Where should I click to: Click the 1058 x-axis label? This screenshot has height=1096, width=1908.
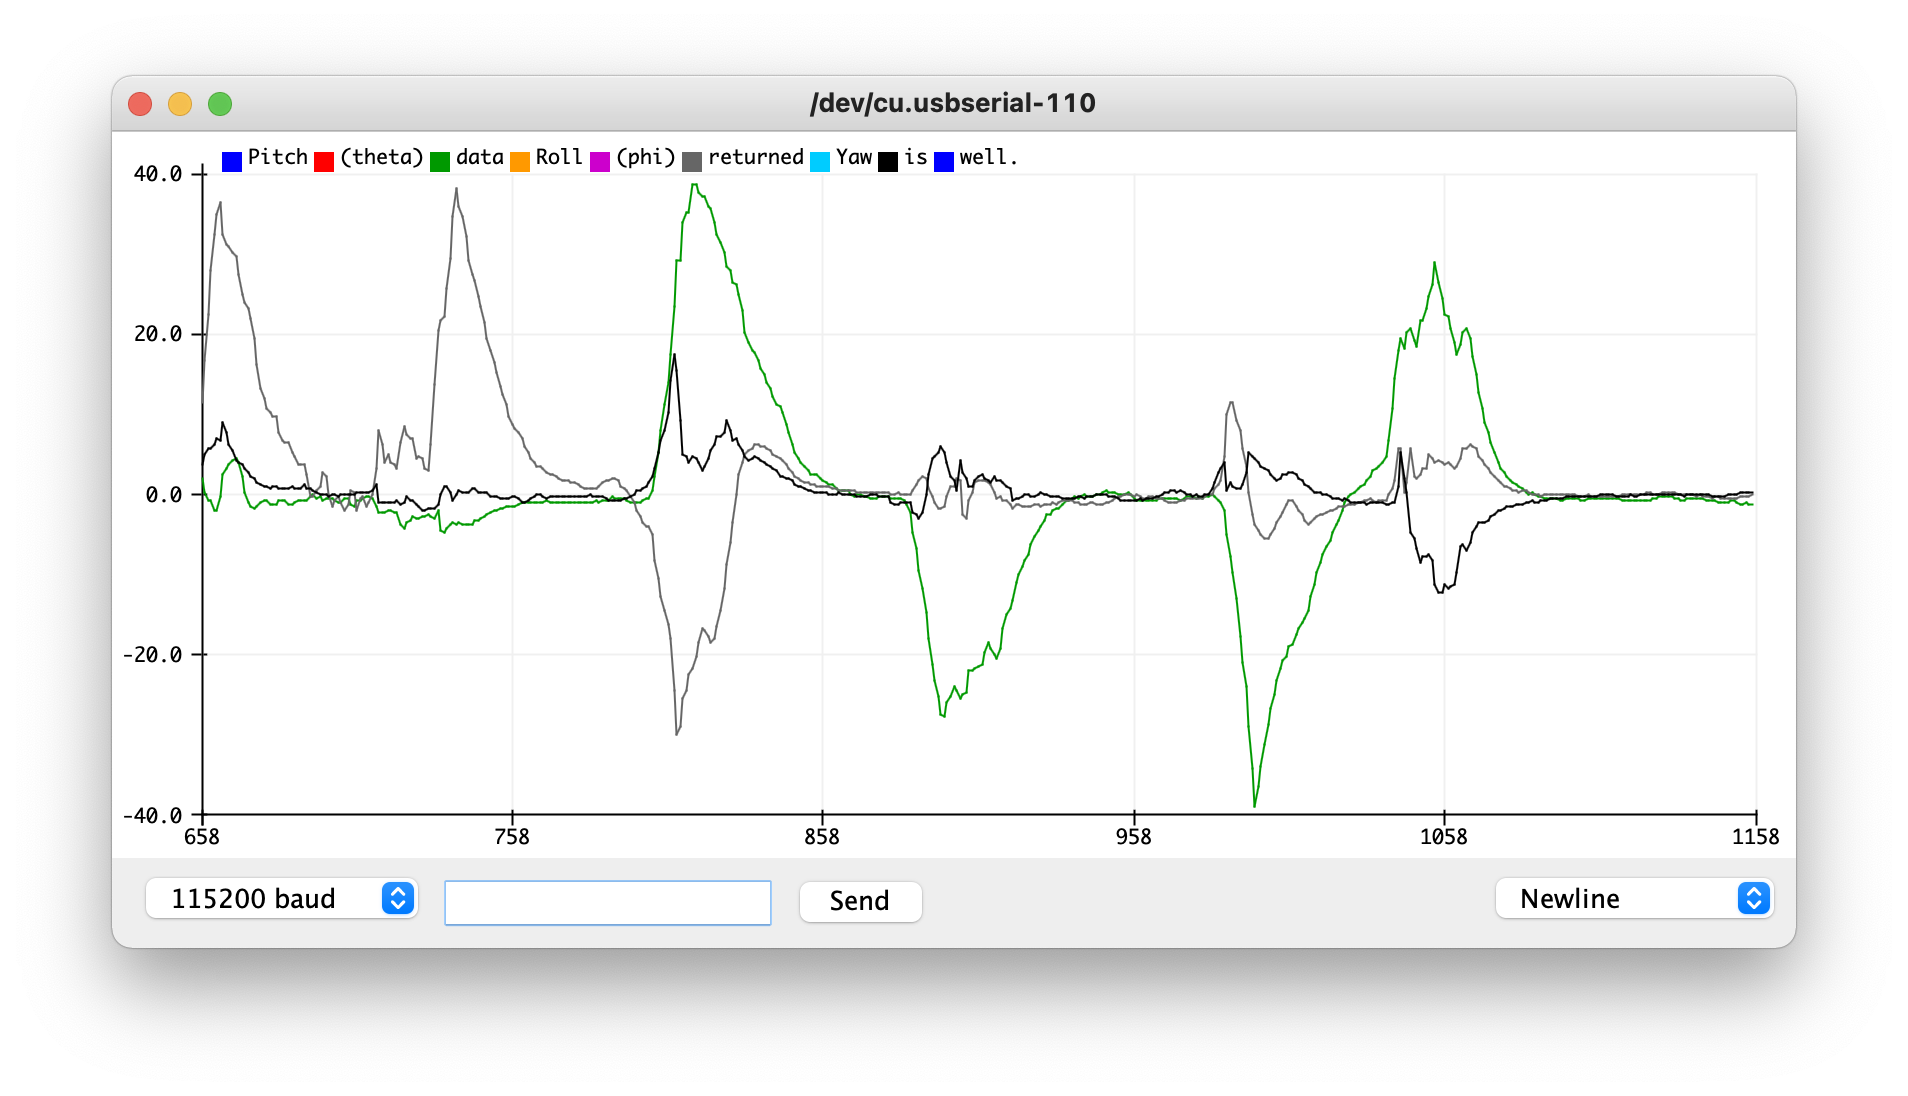click(1444, 837)
